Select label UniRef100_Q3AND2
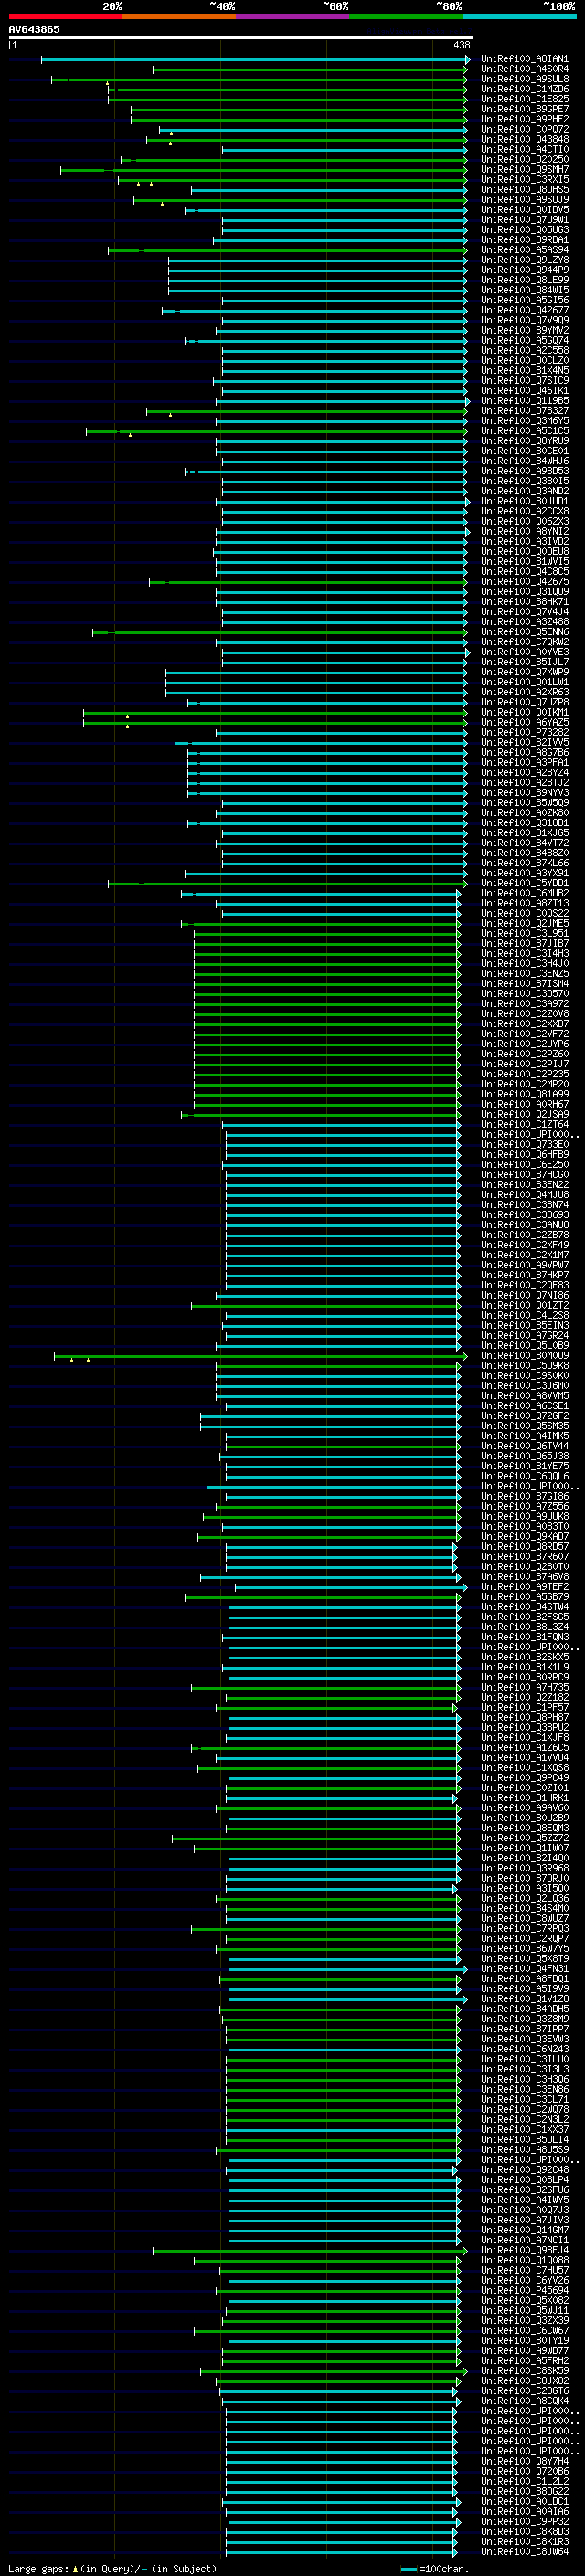The image size is (585, 2576). (x=524, y=491)
